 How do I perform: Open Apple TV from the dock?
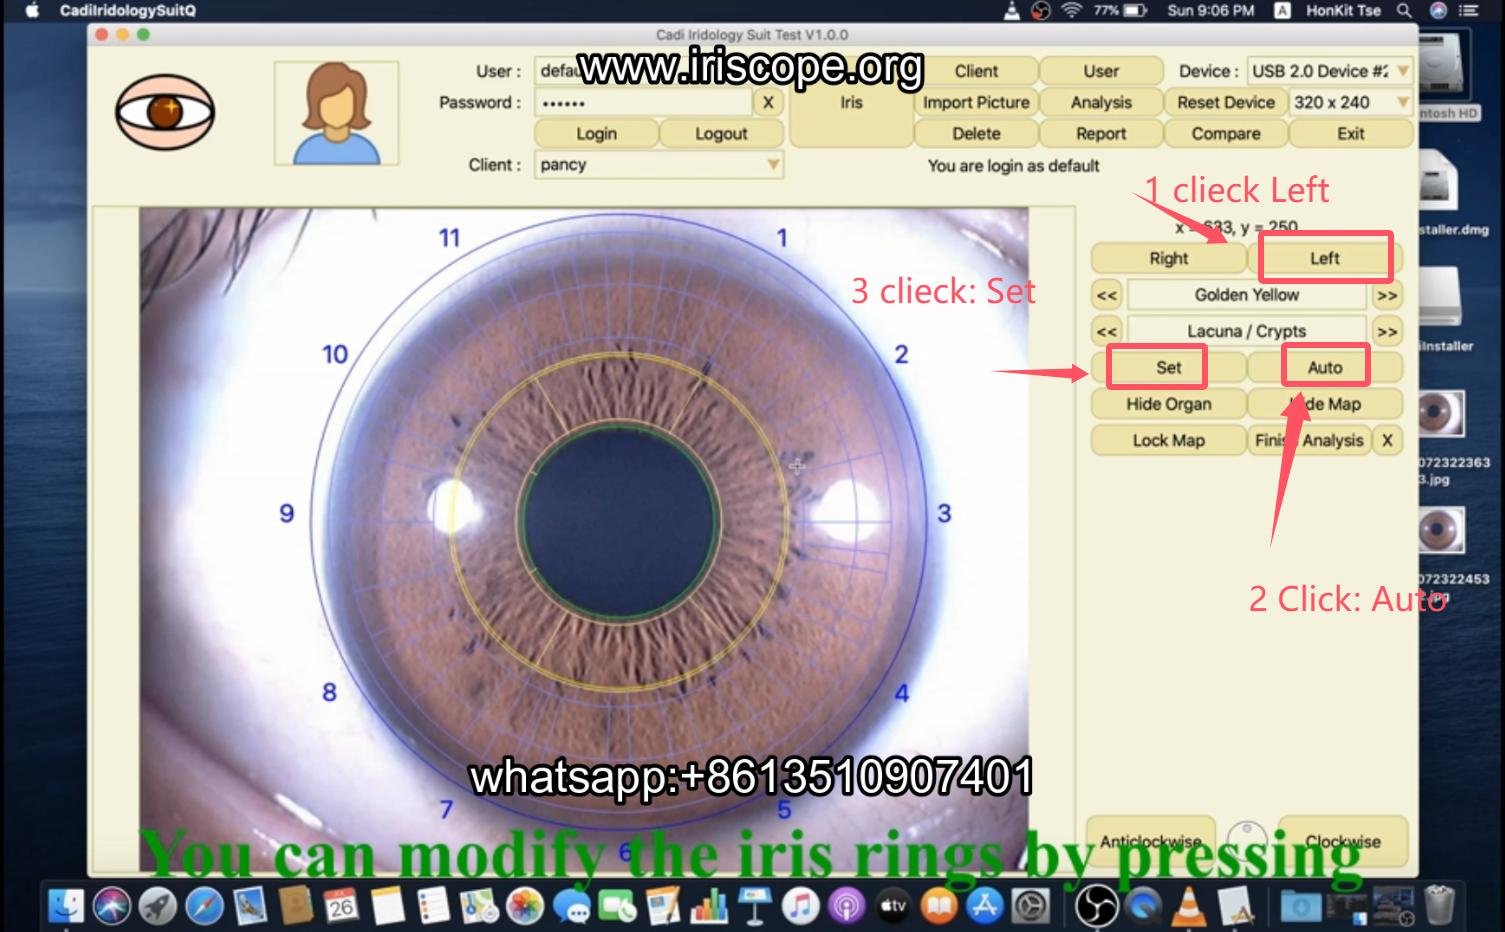coord(892,906)
